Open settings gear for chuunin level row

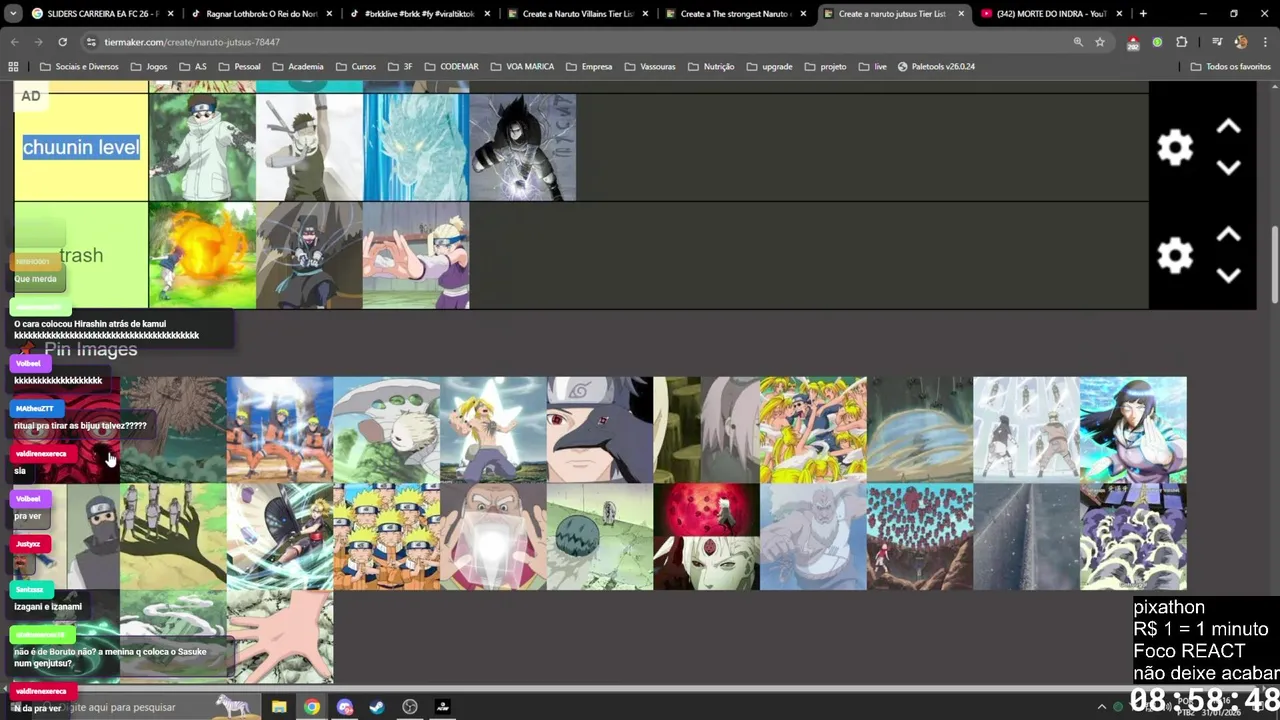(1175, 148)
